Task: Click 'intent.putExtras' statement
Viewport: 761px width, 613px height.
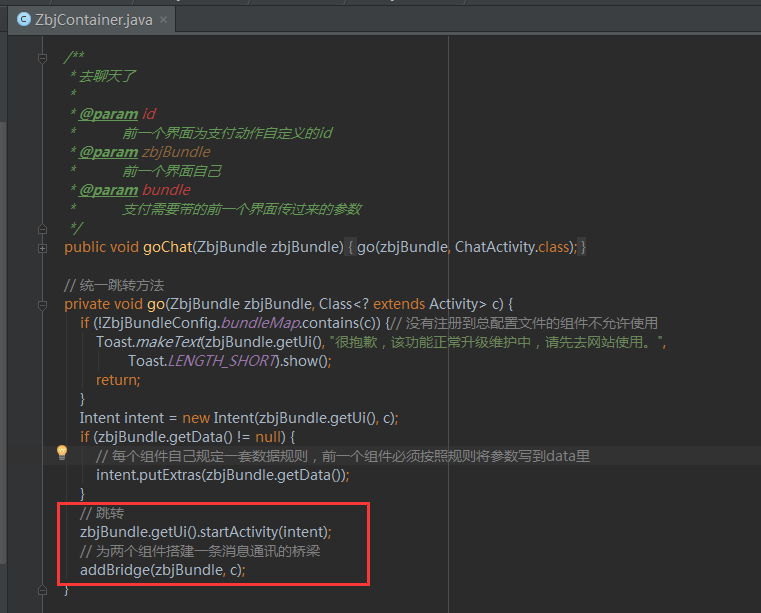Action: 222,475
